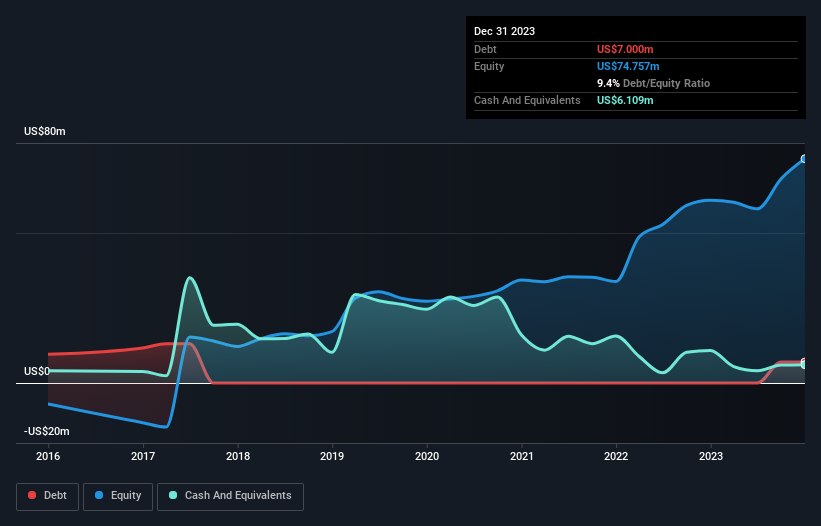821x526 pixels.
Task: Click the 2022 x-axis label
Action: (616, 456)
